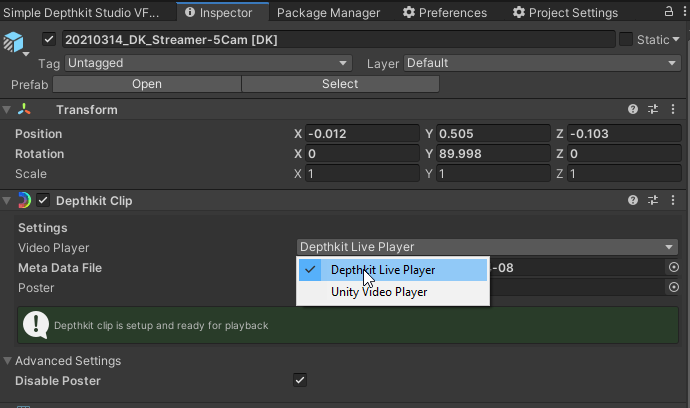Open the Tag dropdown showing Untagged
This screenshot has height=408, width=690.
click(208, 63)
